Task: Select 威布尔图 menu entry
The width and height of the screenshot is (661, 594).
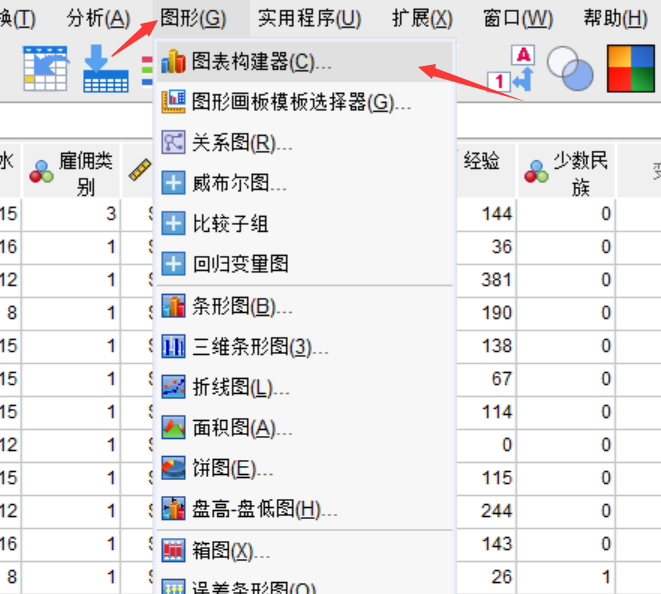Action: (x=305, y=183)
